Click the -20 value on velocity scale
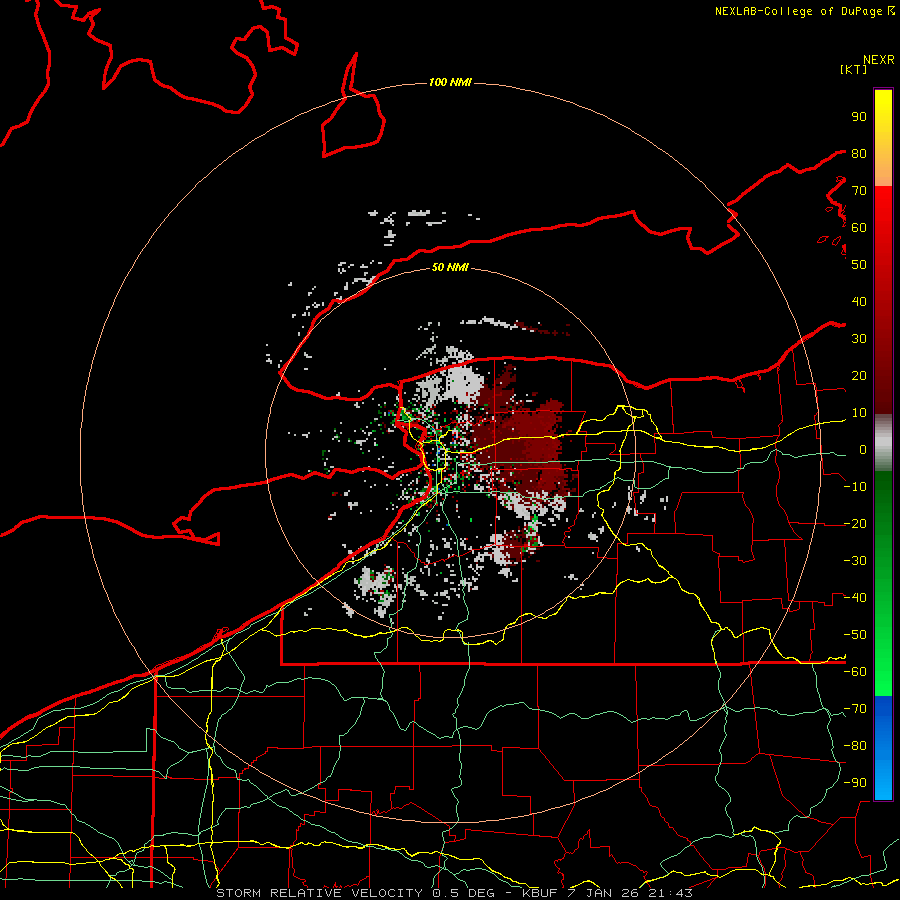This screenshot has width=900, height=900. tap(855, 524)
